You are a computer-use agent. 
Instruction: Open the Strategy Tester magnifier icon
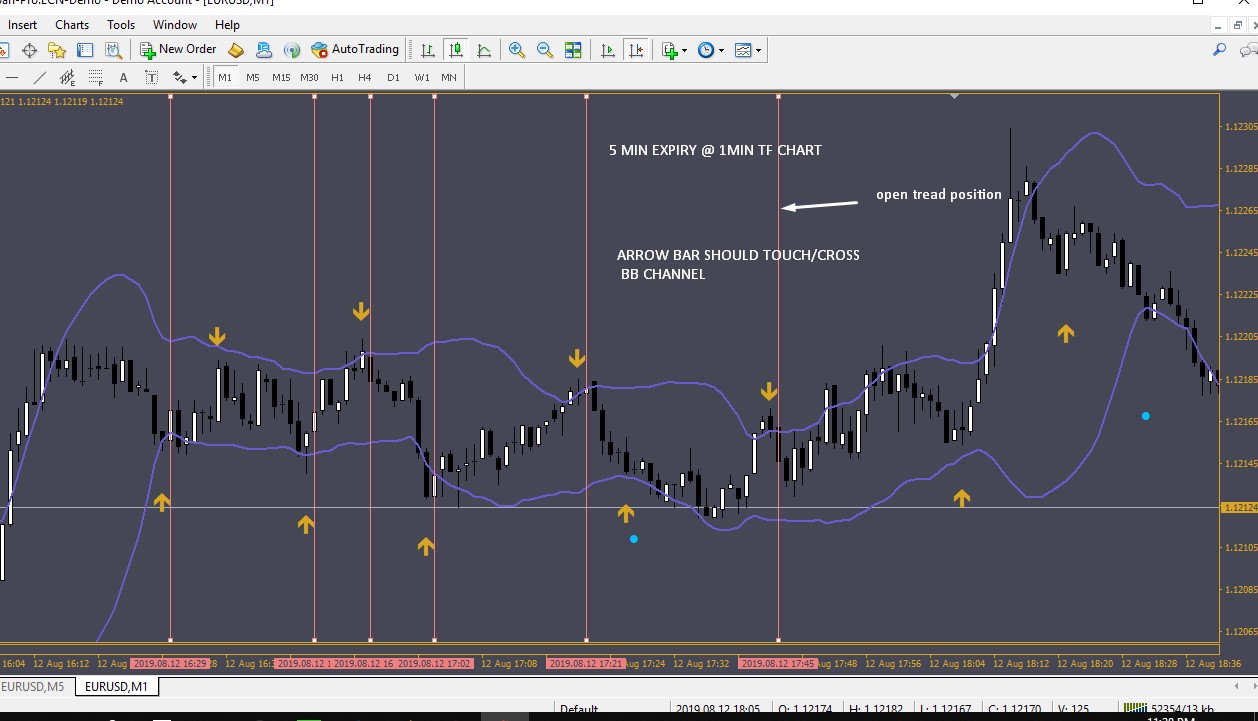pyautogui.click(x=114, y=50)
